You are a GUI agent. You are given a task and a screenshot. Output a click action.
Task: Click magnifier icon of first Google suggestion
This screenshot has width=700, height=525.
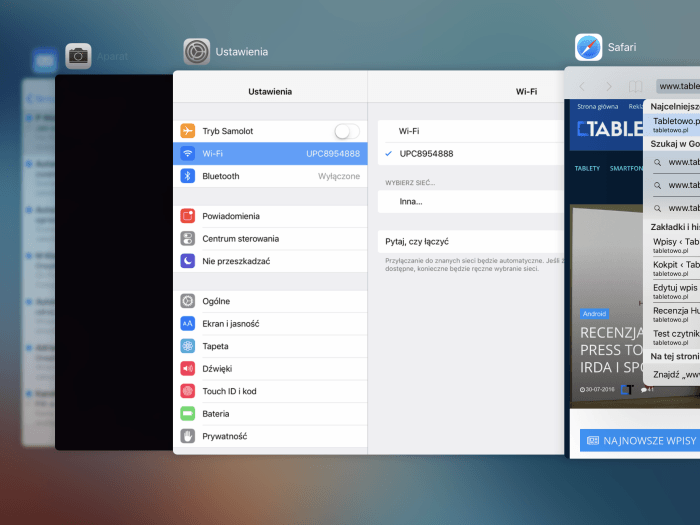(x=658, y=162)
